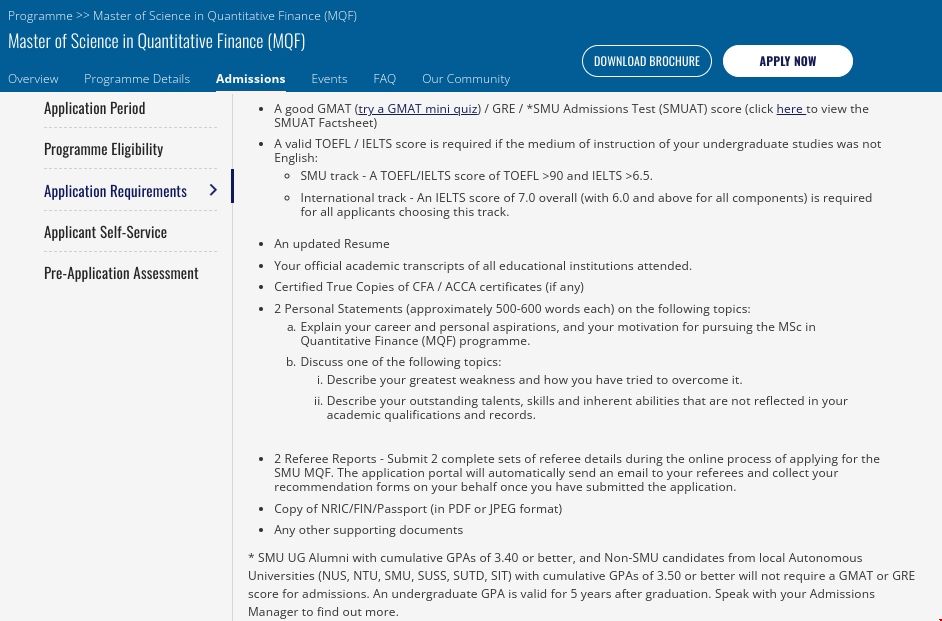Select the Admissions tab
The width and height of the screenshot is (942, 621).
[250, 79]
